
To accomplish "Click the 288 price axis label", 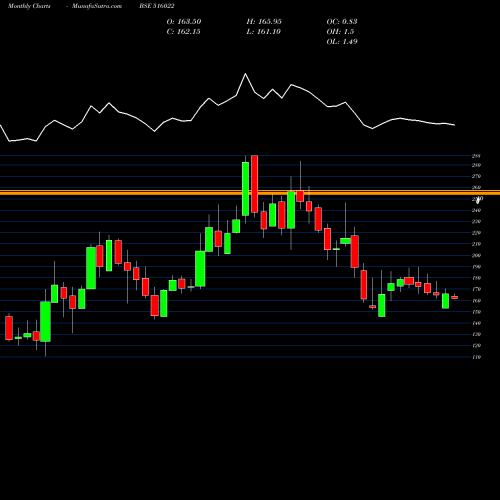I will 476,156.
